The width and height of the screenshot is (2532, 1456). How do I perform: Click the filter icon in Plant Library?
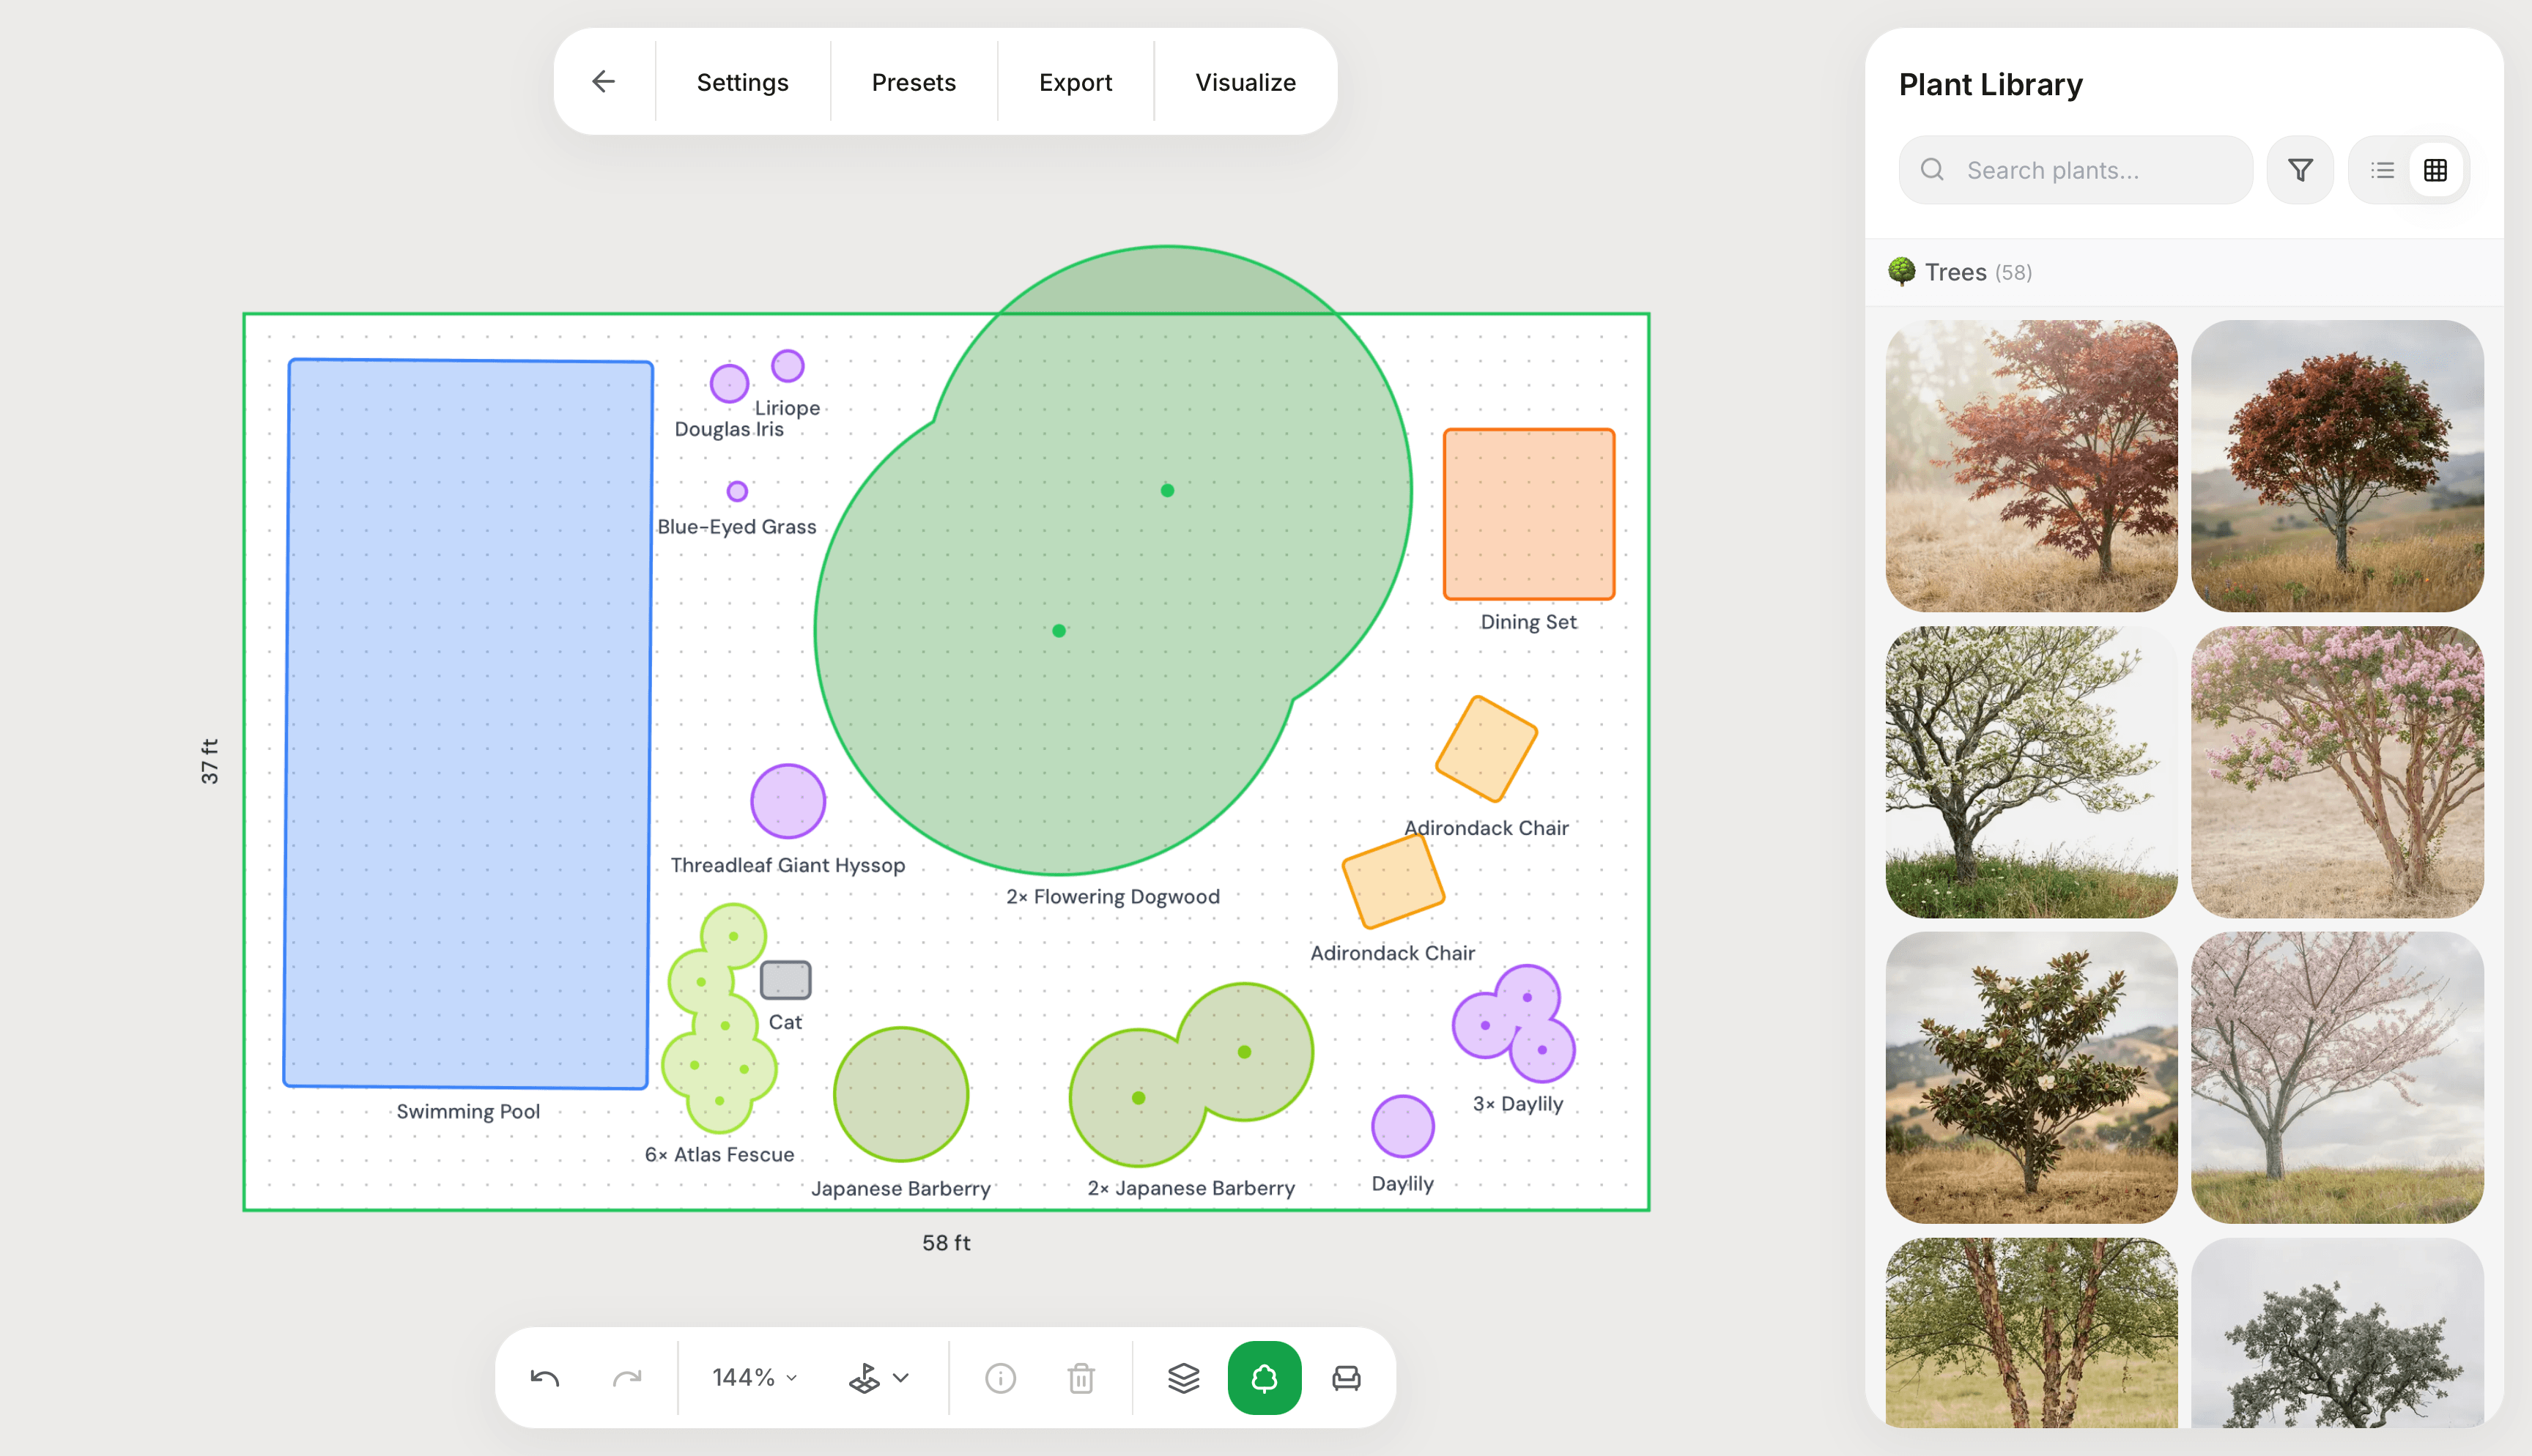point(2301,170)
